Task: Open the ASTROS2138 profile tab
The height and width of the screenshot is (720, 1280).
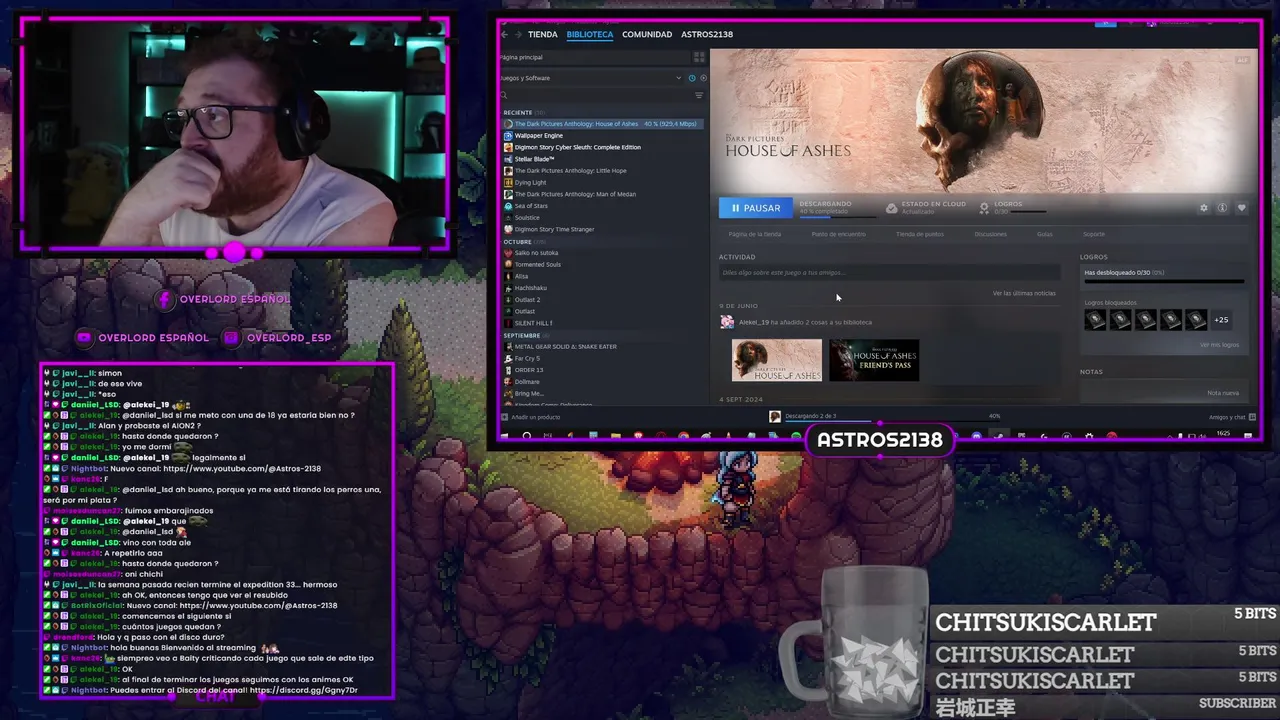Action: [x=707, y=34]
